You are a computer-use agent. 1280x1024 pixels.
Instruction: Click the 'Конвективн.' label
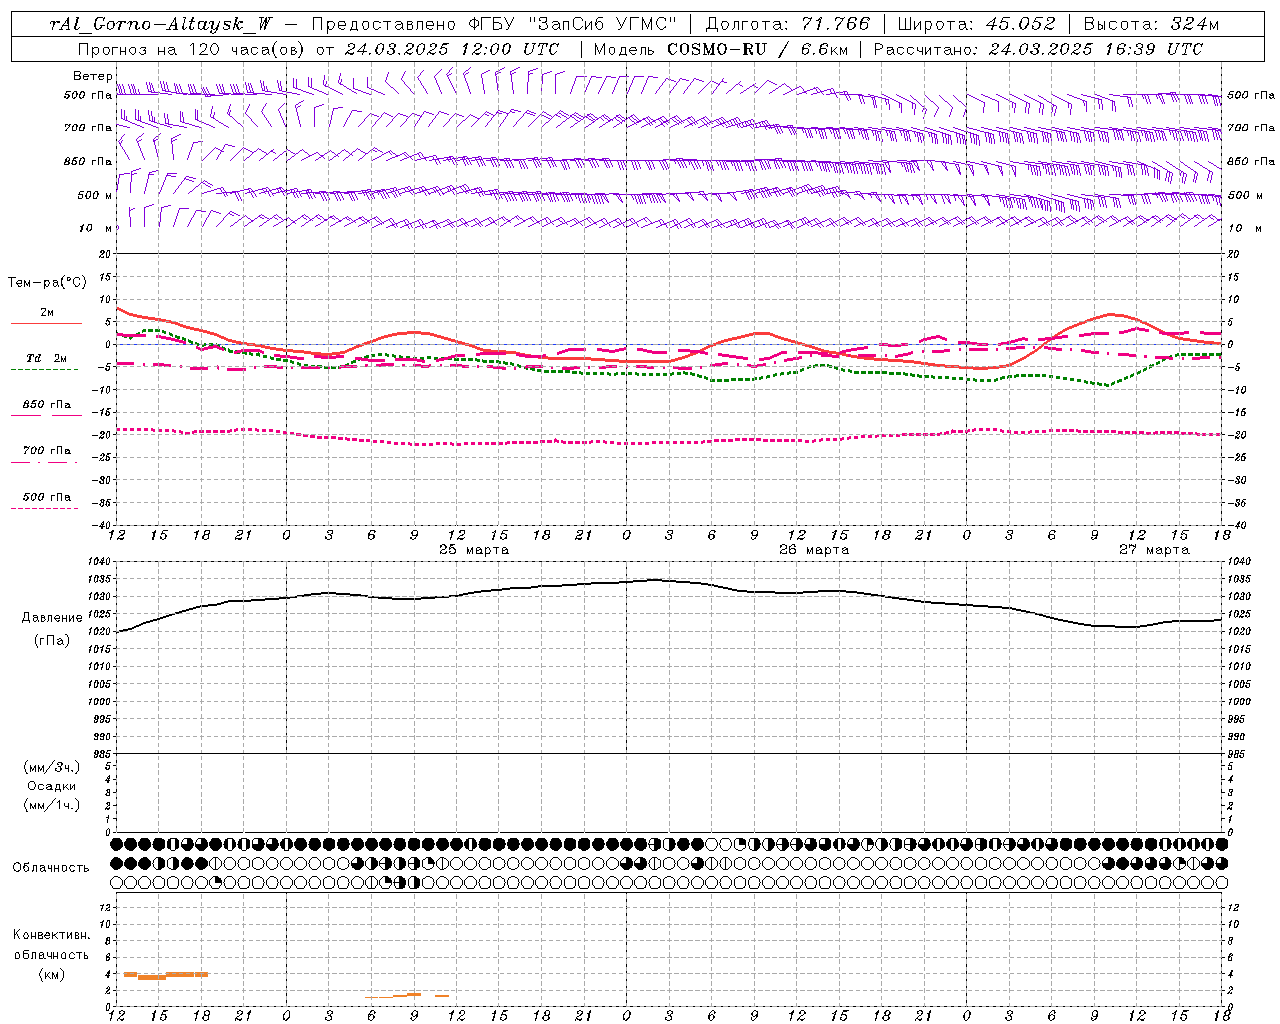pyautogui.click(x=51, y=935)
